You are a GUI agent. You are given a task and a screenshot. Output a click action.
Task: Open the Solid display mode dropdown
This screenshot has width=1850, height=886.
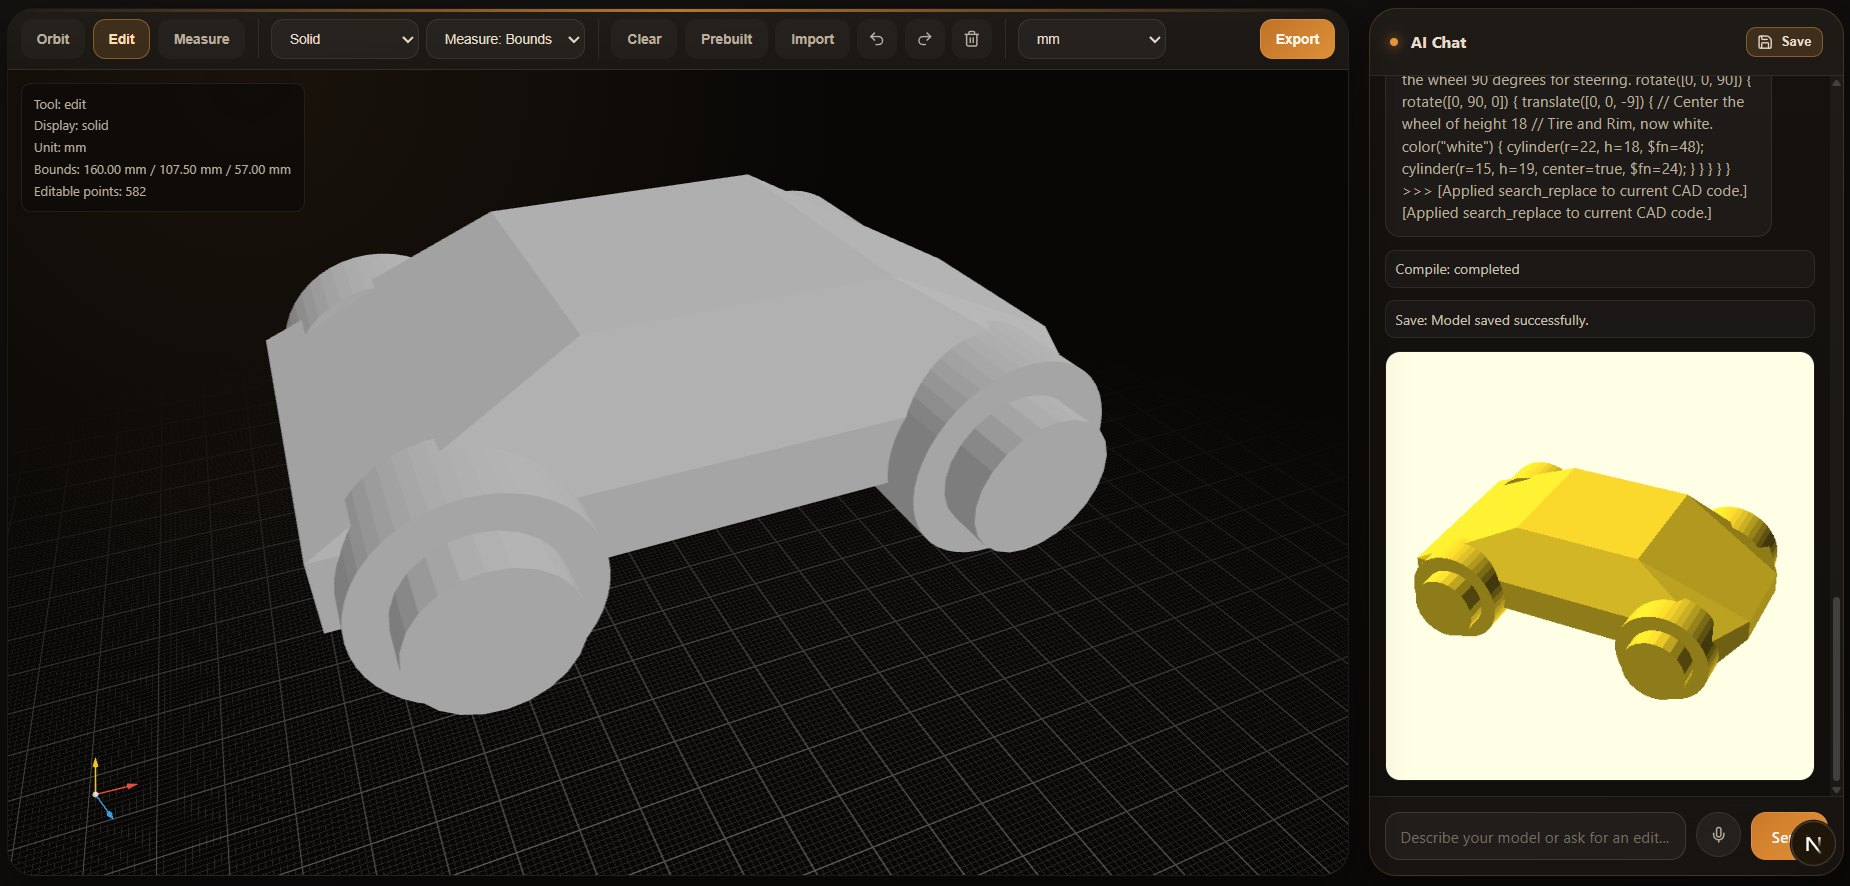click(345, 39)
